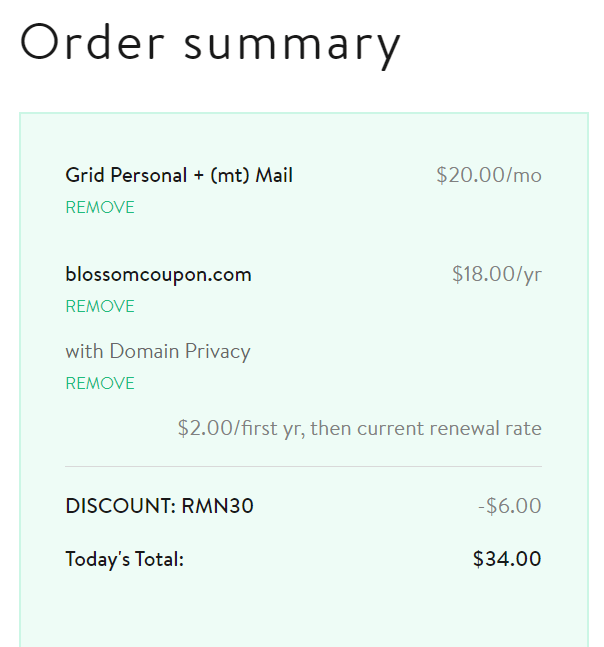Click the with Domain Privacy label

pyautogui.click(x=158, y=352)
